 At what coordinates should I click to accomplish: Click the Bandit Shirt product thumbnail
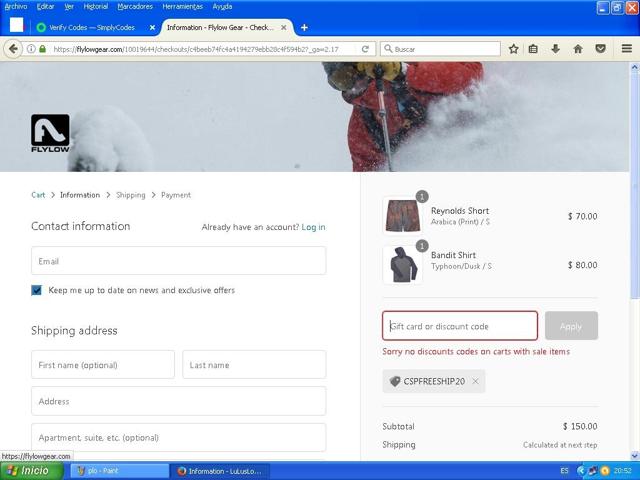[402, 264]
